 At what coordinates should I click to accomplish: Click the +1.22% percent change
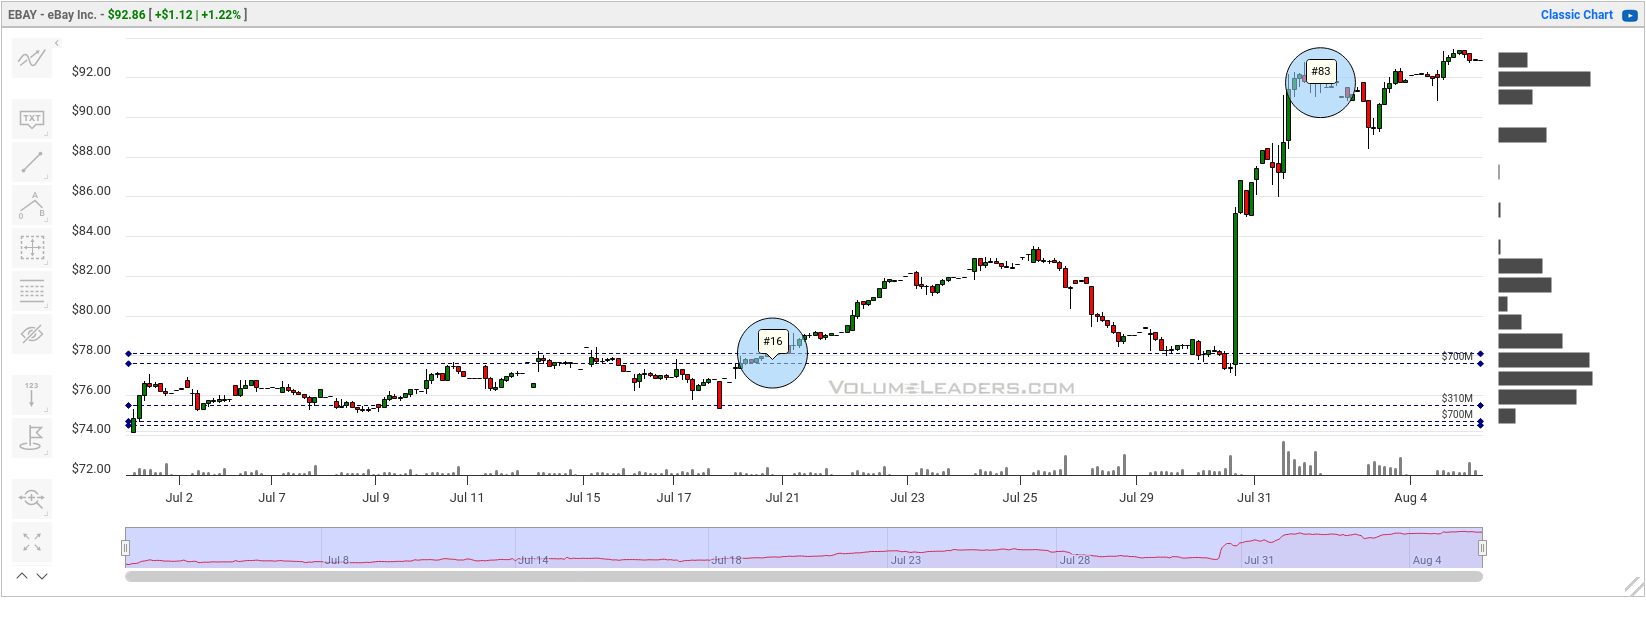point(221,15)
